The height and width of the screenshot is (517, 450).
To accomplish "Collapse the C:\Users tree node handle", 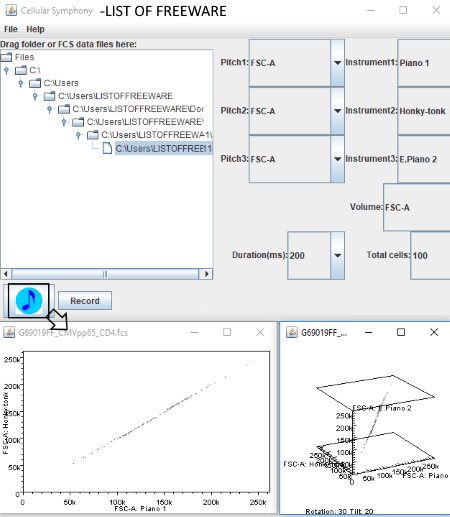I will [x=21, y=83].
